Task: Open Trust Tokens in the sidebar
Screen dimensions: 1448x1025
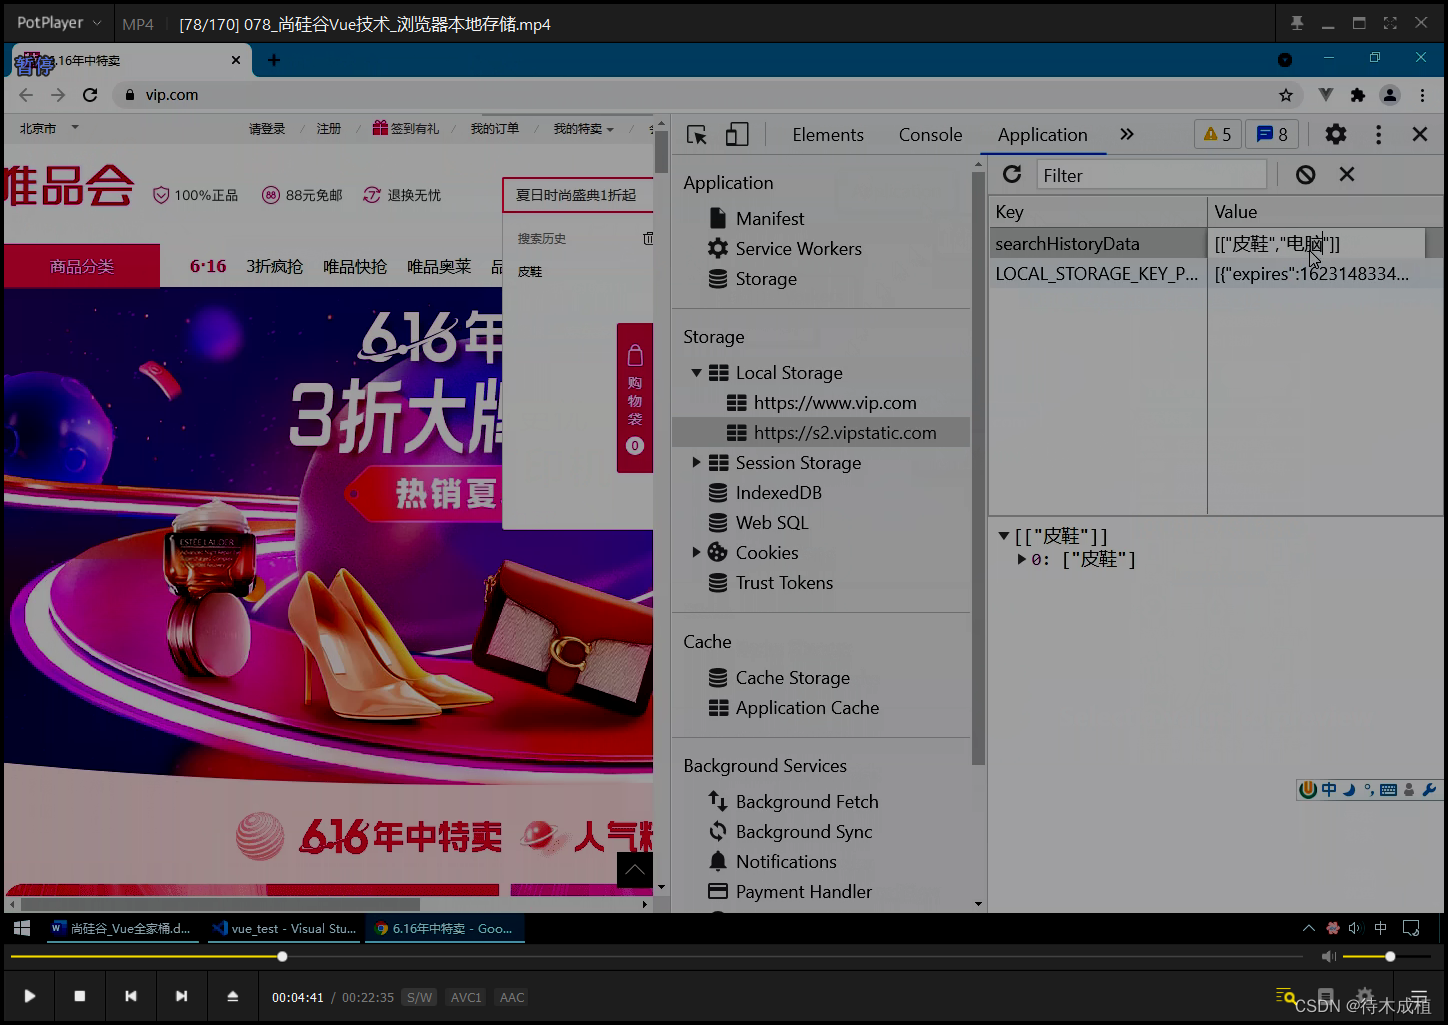Action: point(784,583)
